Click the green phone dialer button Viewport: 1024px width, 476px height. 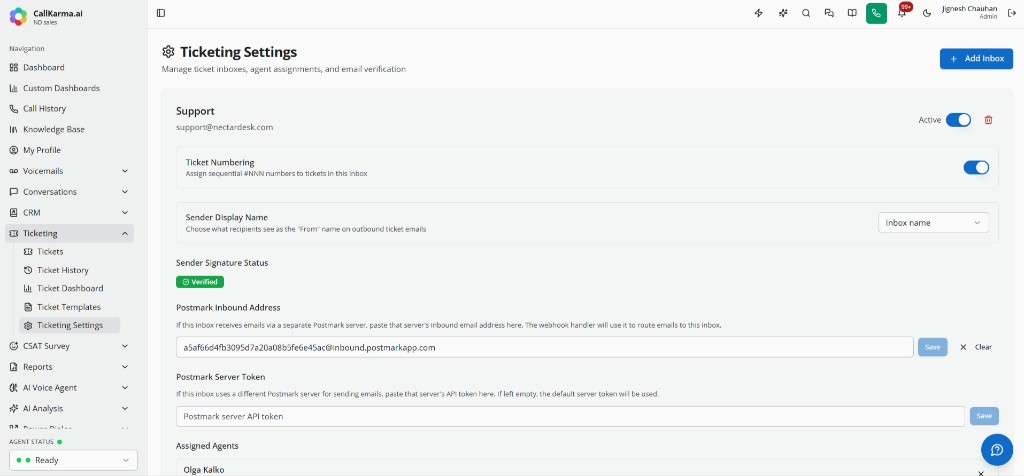click(x=876, y=13)
